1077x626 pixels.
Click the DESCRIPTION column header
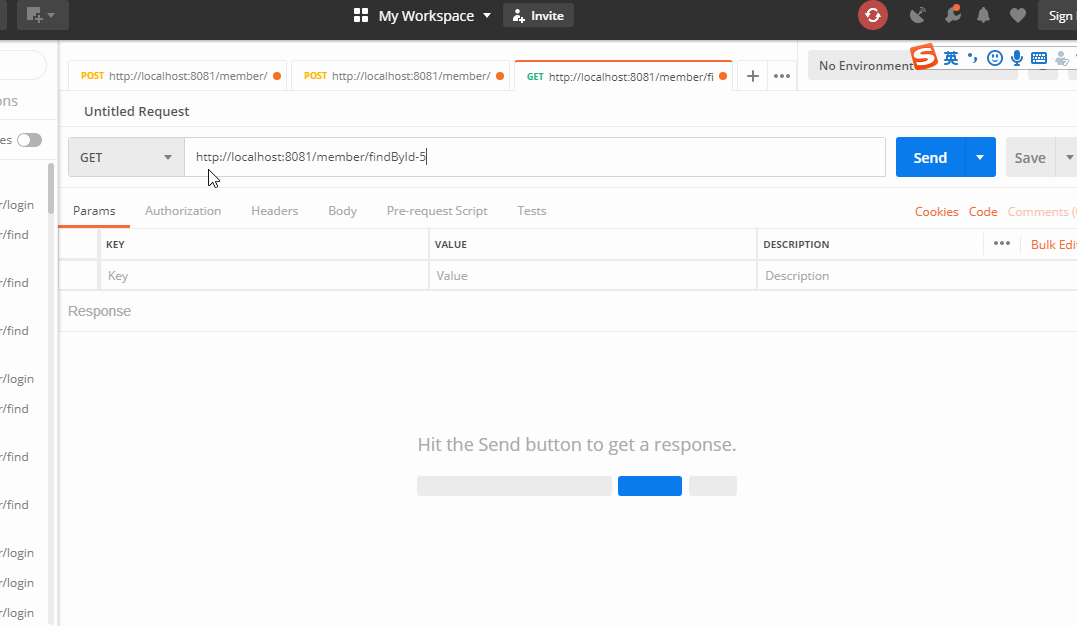pos(796,245)
